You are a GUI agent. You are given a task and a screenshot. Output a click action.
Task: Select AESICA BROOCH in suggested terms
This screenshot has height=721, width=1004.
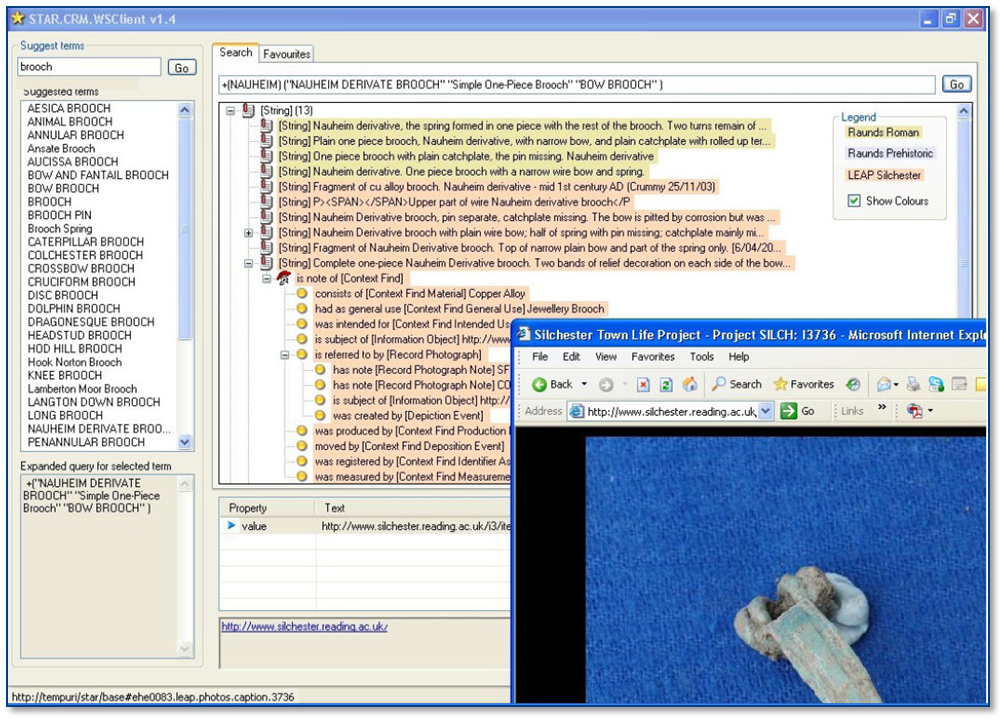coord(69,109)
